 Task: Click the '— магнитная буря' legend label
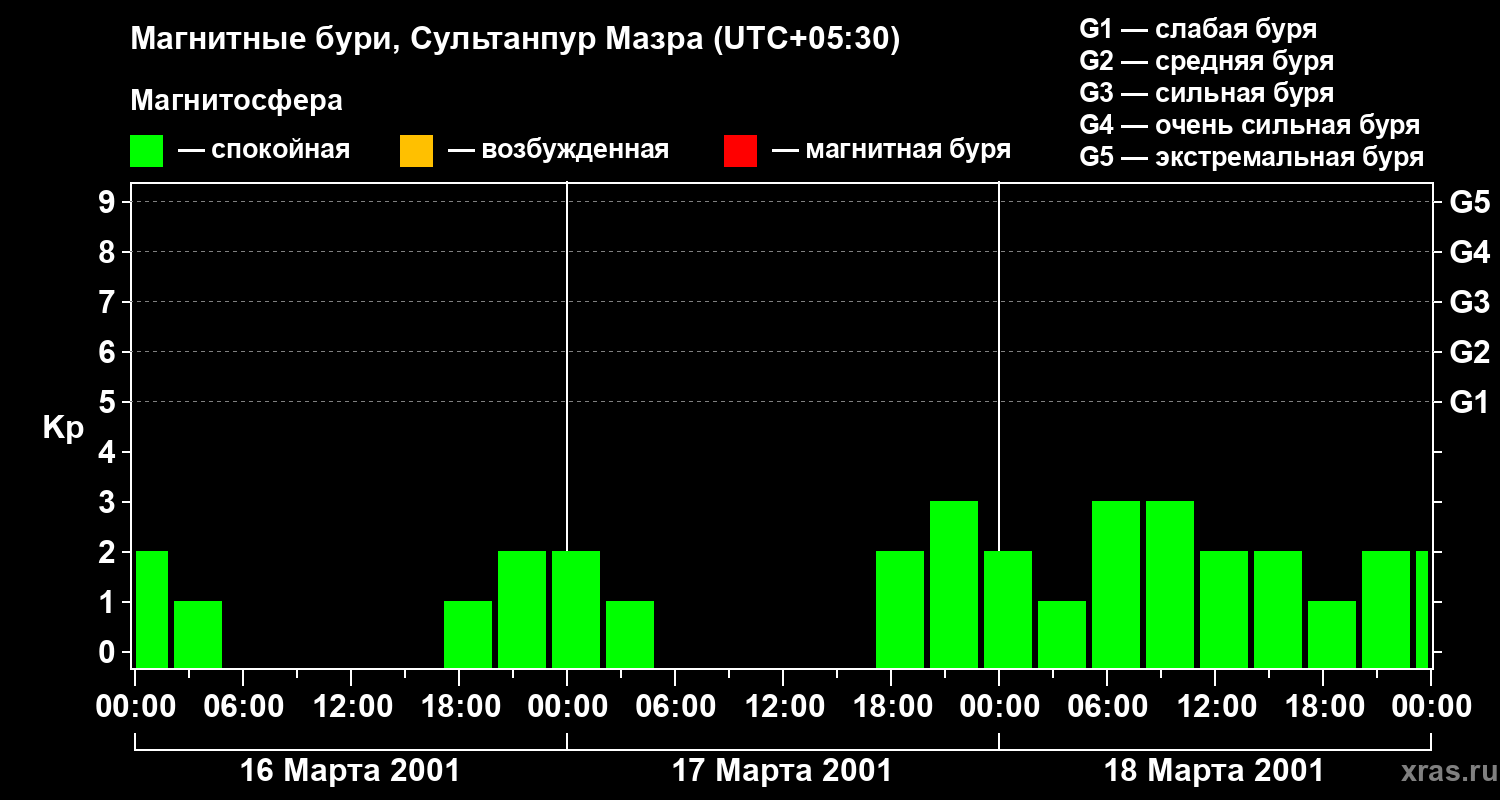pyautogui.click(x=892, y=151)
